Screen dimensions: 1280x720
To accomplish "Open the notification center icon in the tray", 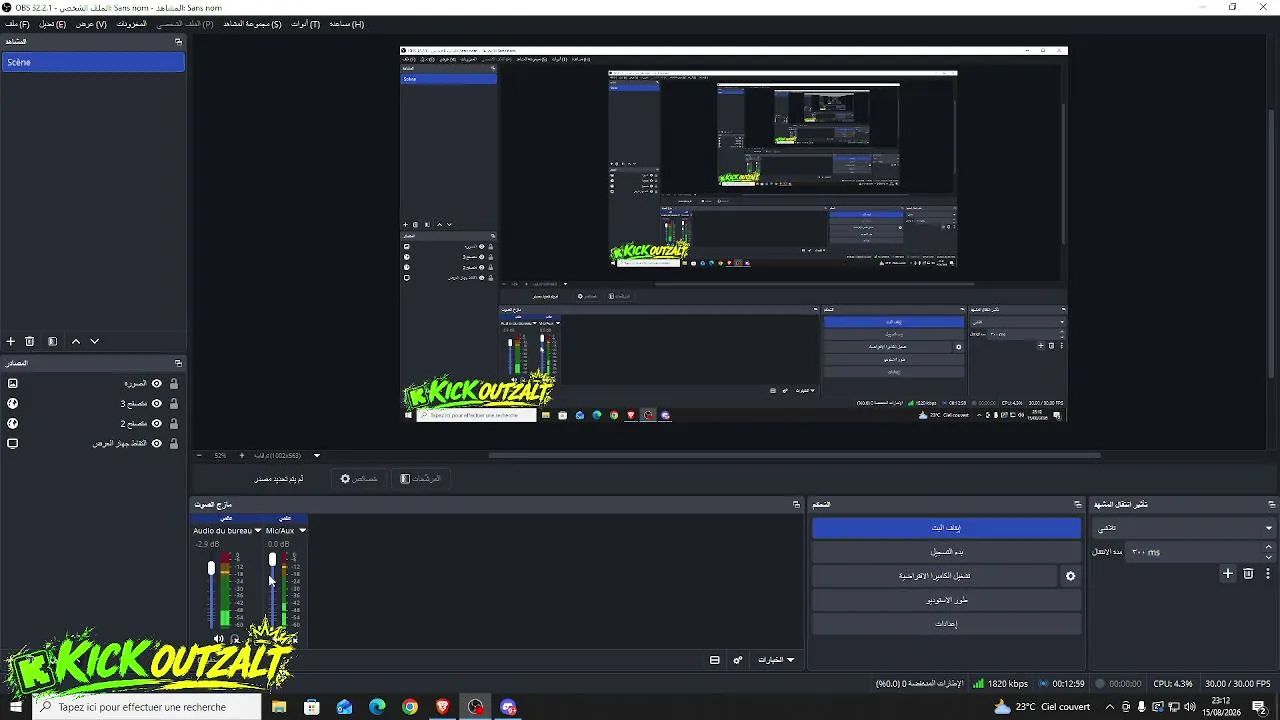I will click(x=1259, y=707).
